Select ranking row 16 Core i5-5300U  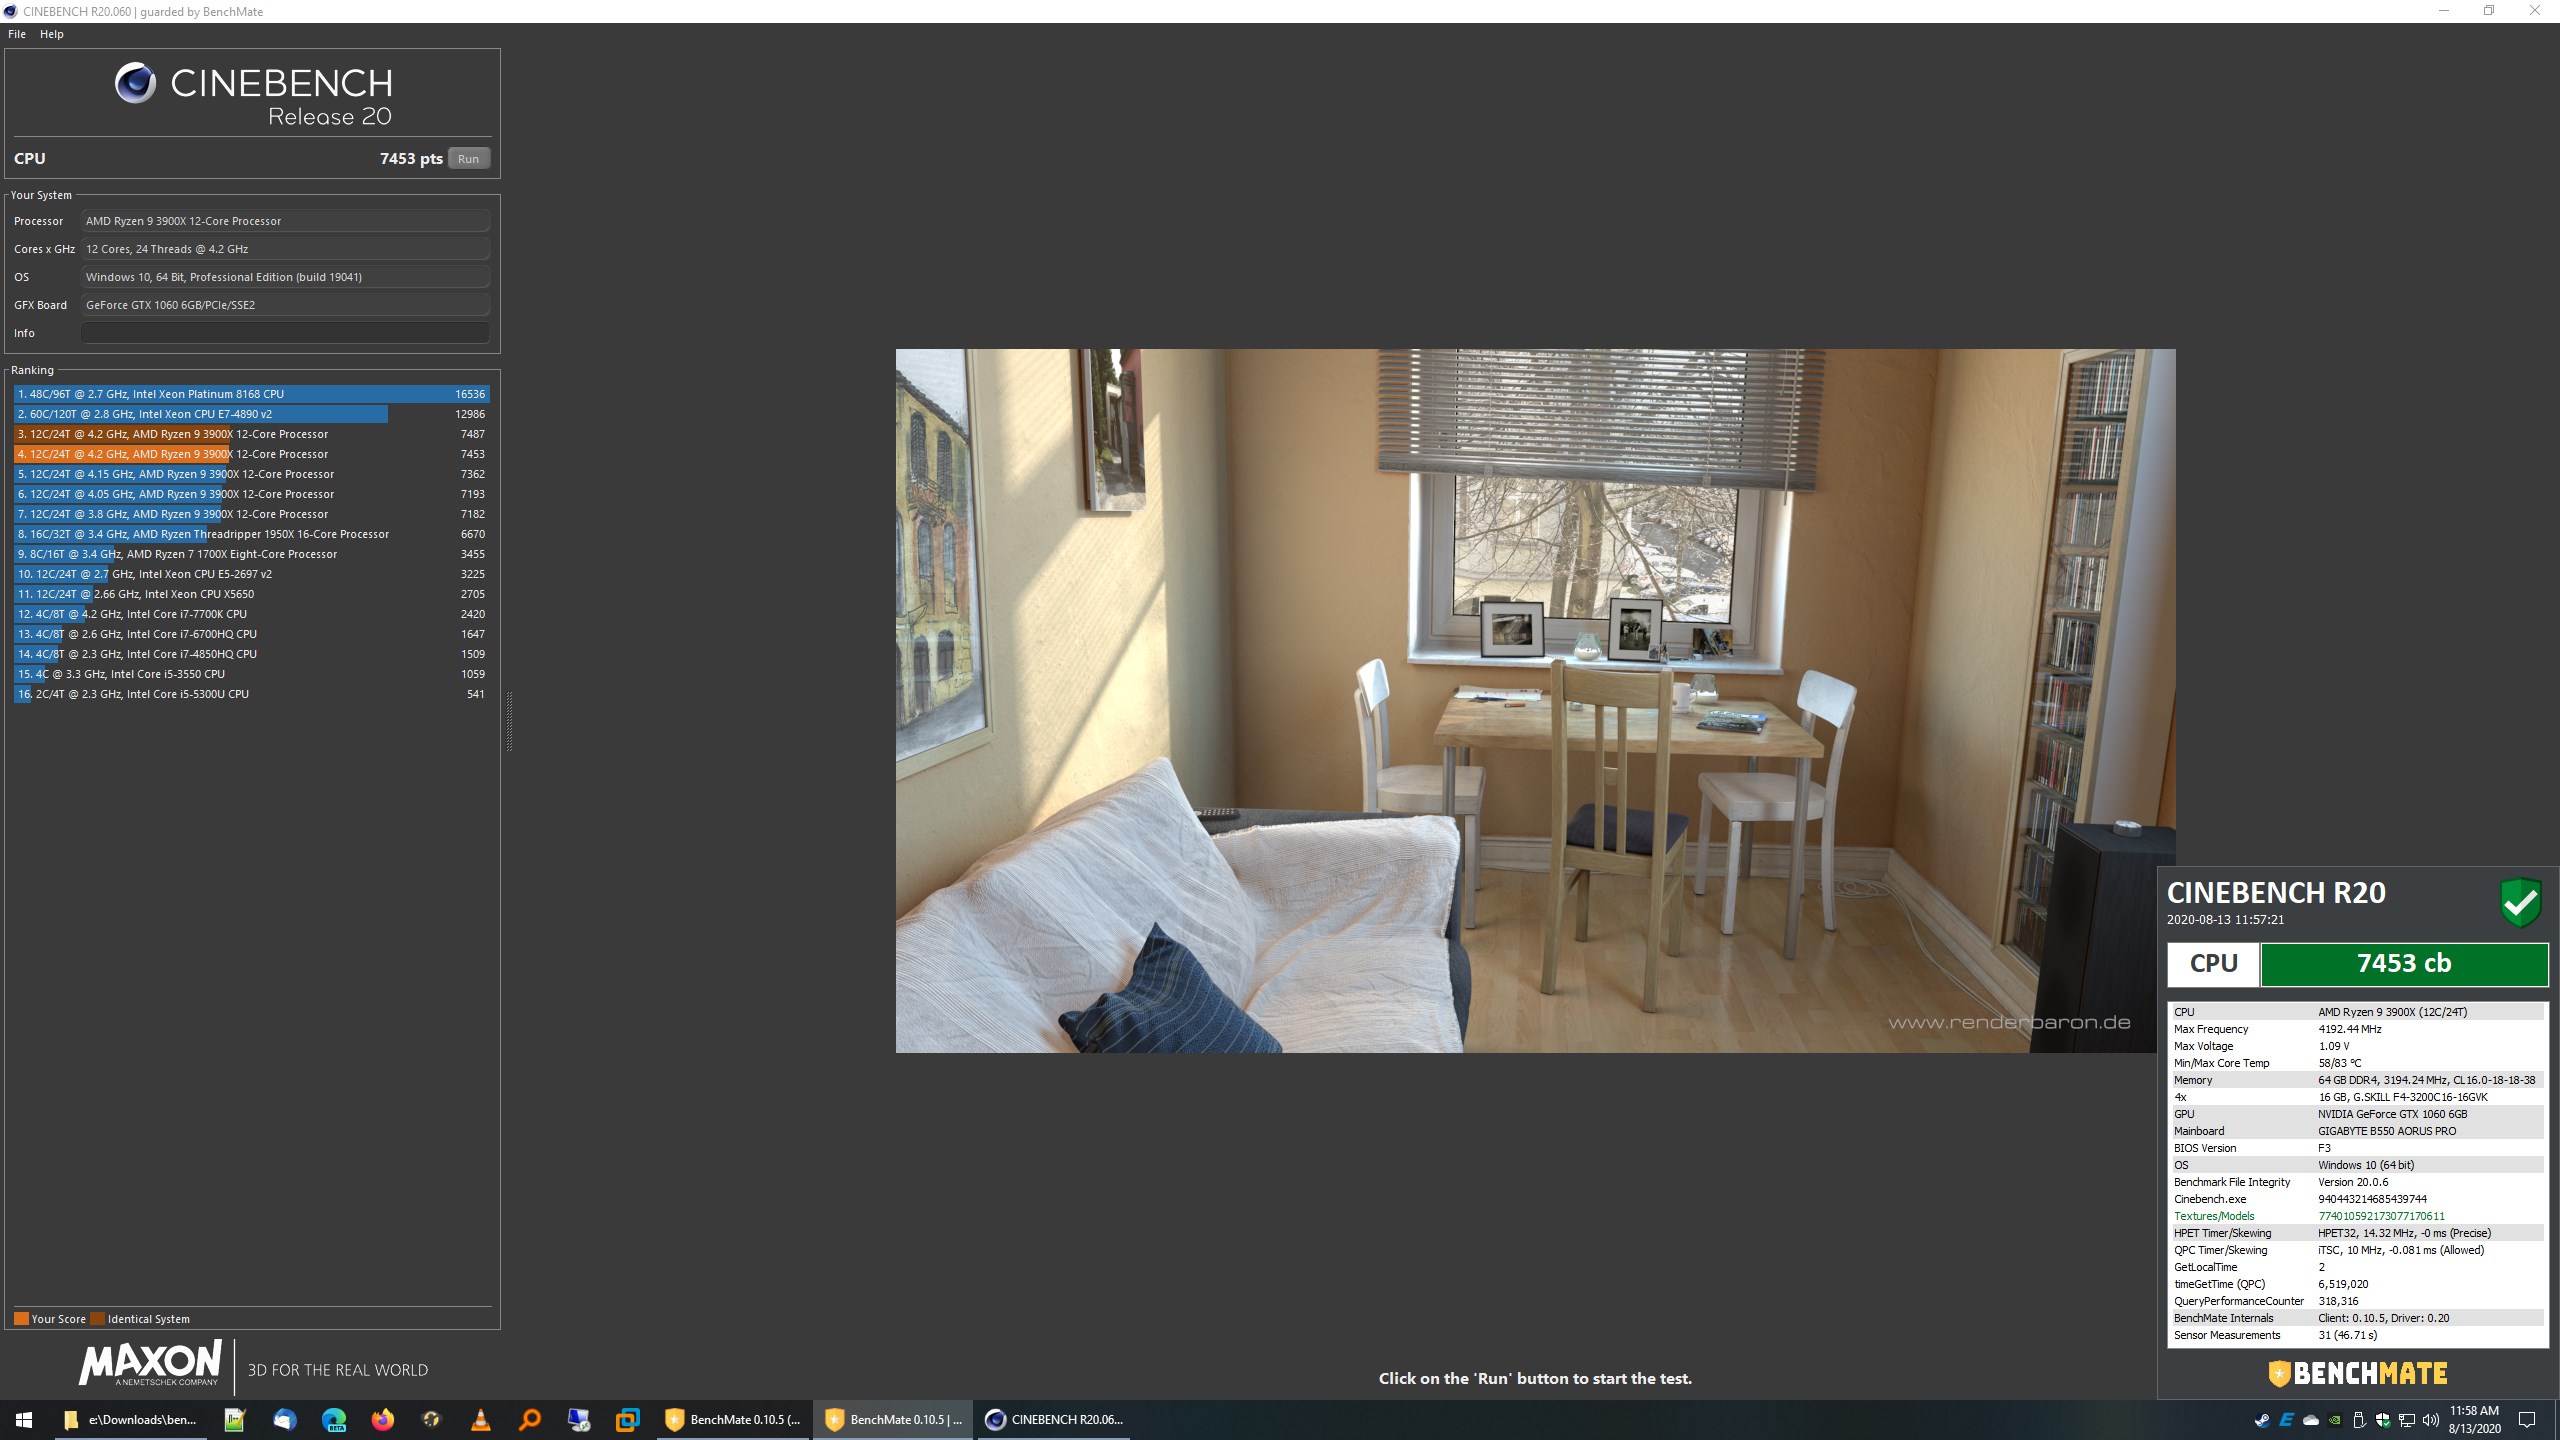coord(251,694)
